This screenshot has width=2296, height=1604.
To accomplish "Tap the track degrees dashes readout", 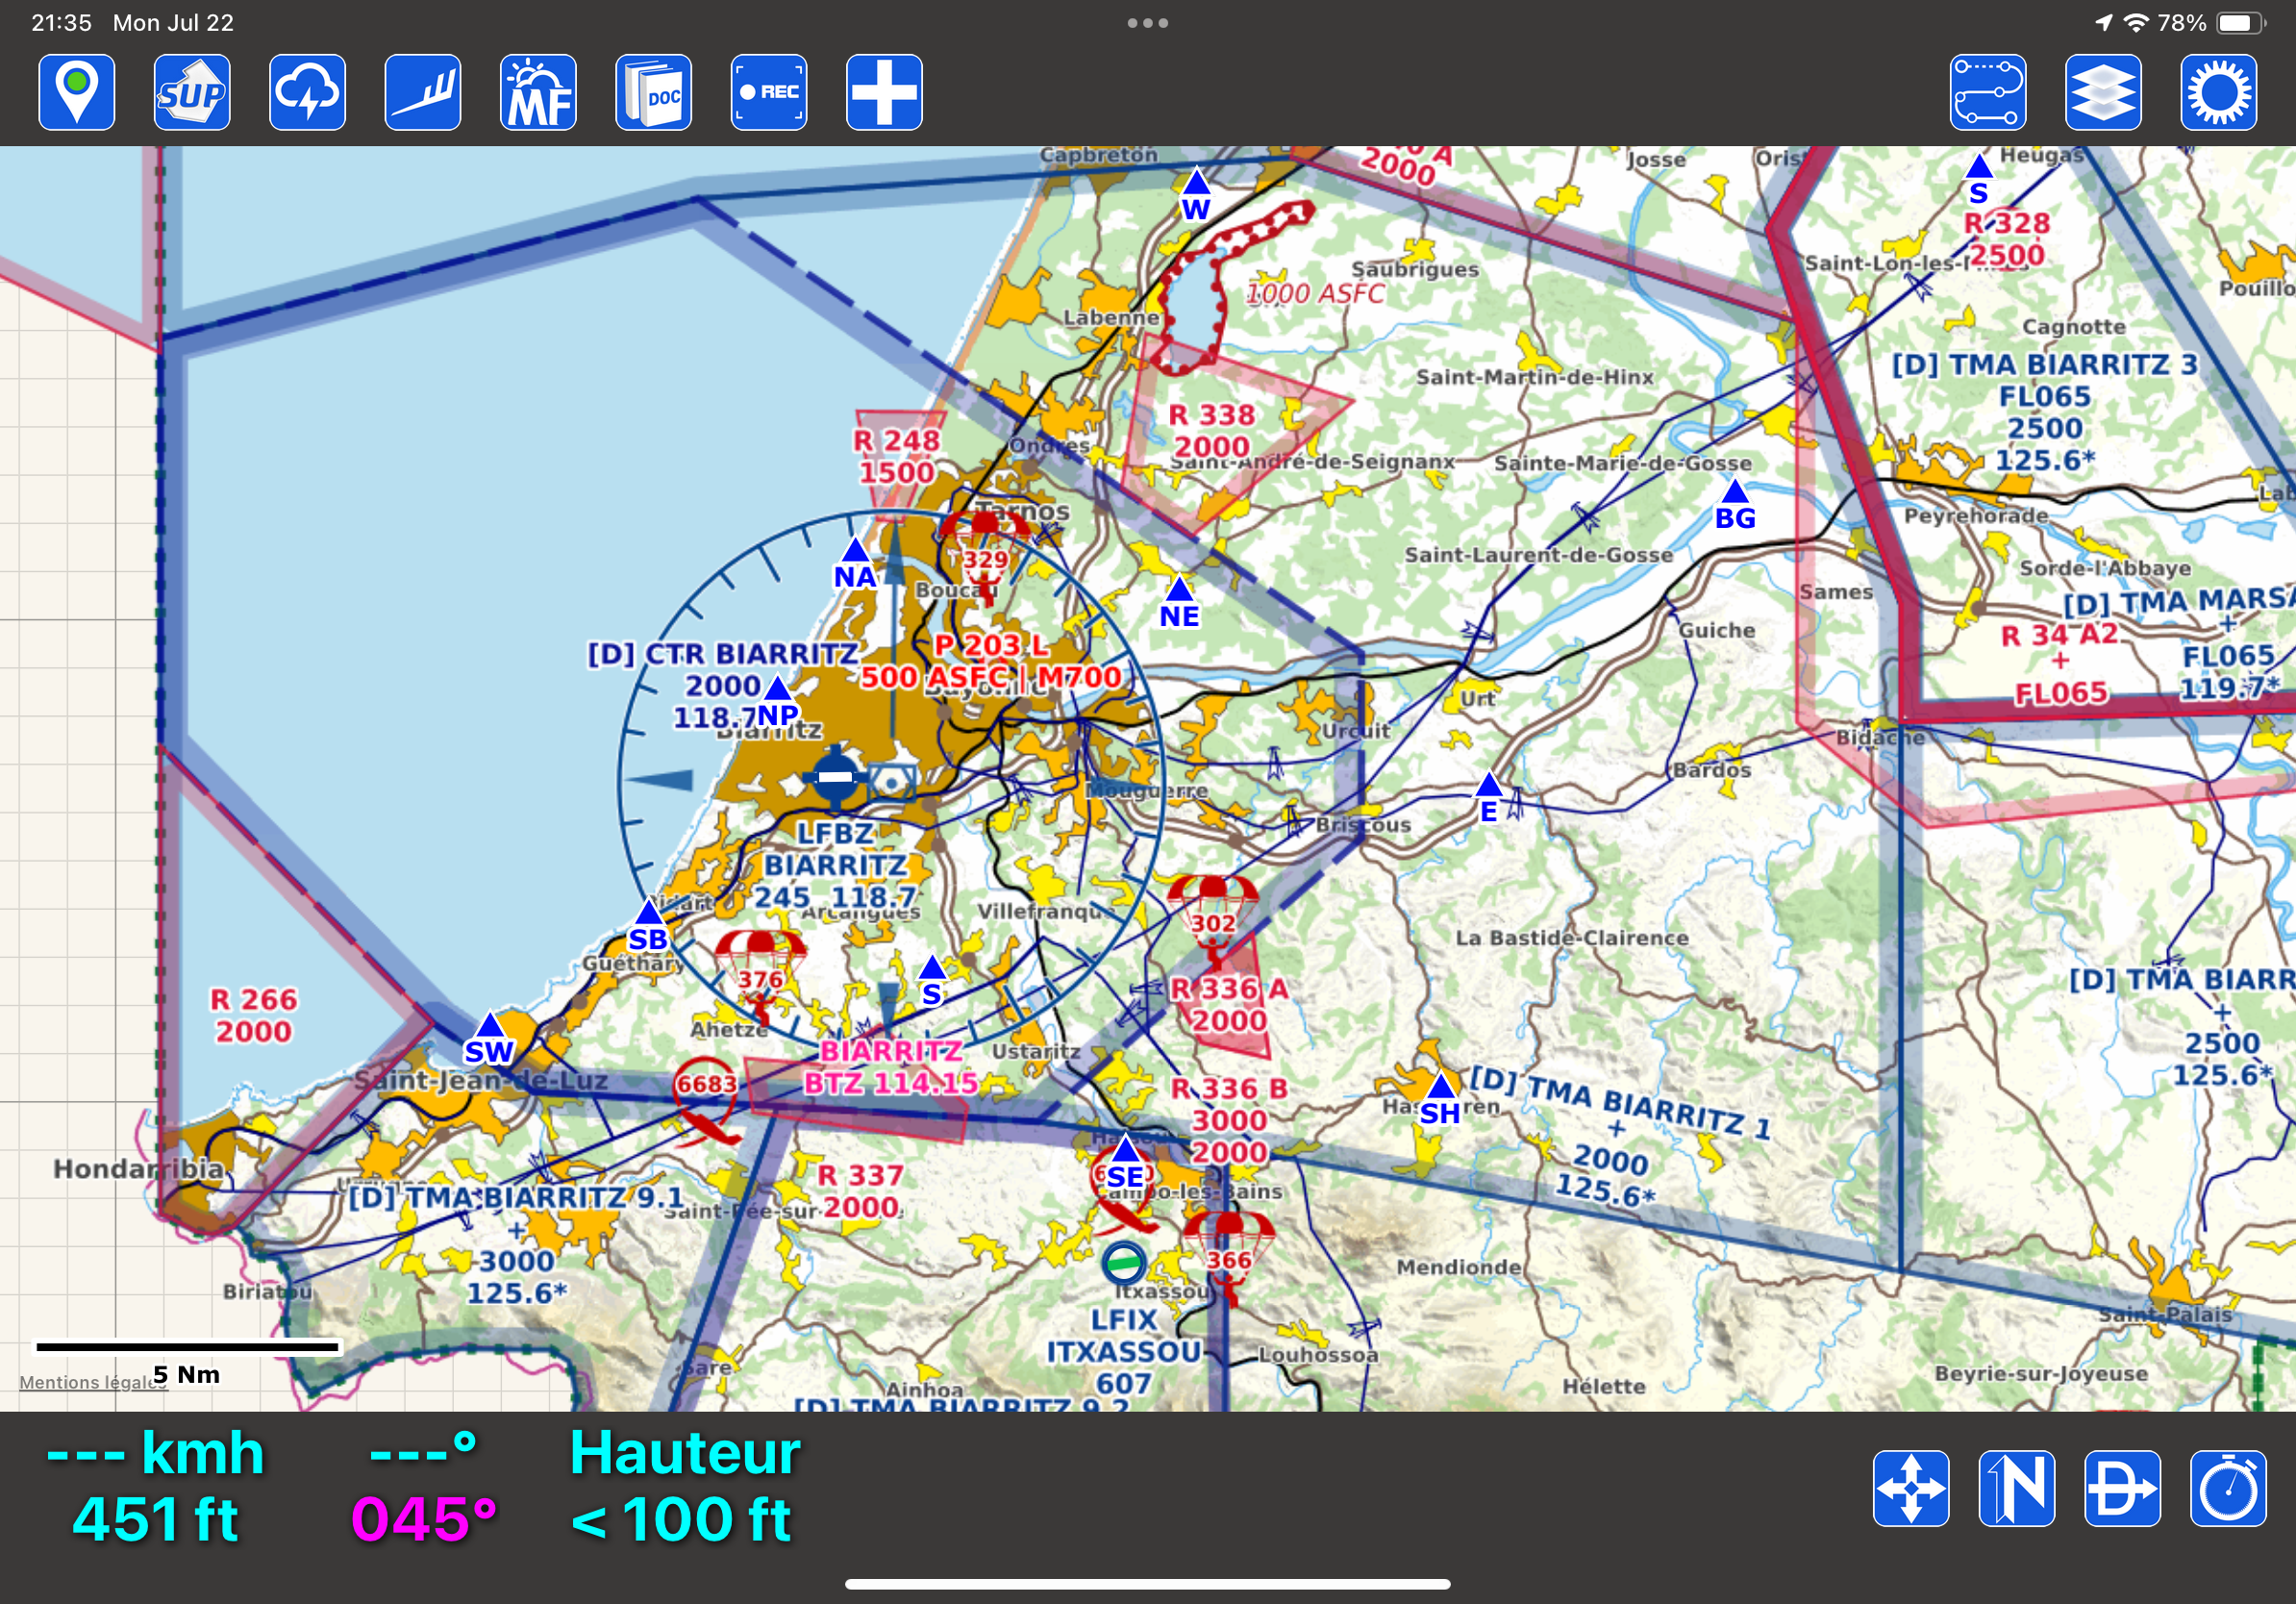I will pyautogui.click(x=424, y=1450).
